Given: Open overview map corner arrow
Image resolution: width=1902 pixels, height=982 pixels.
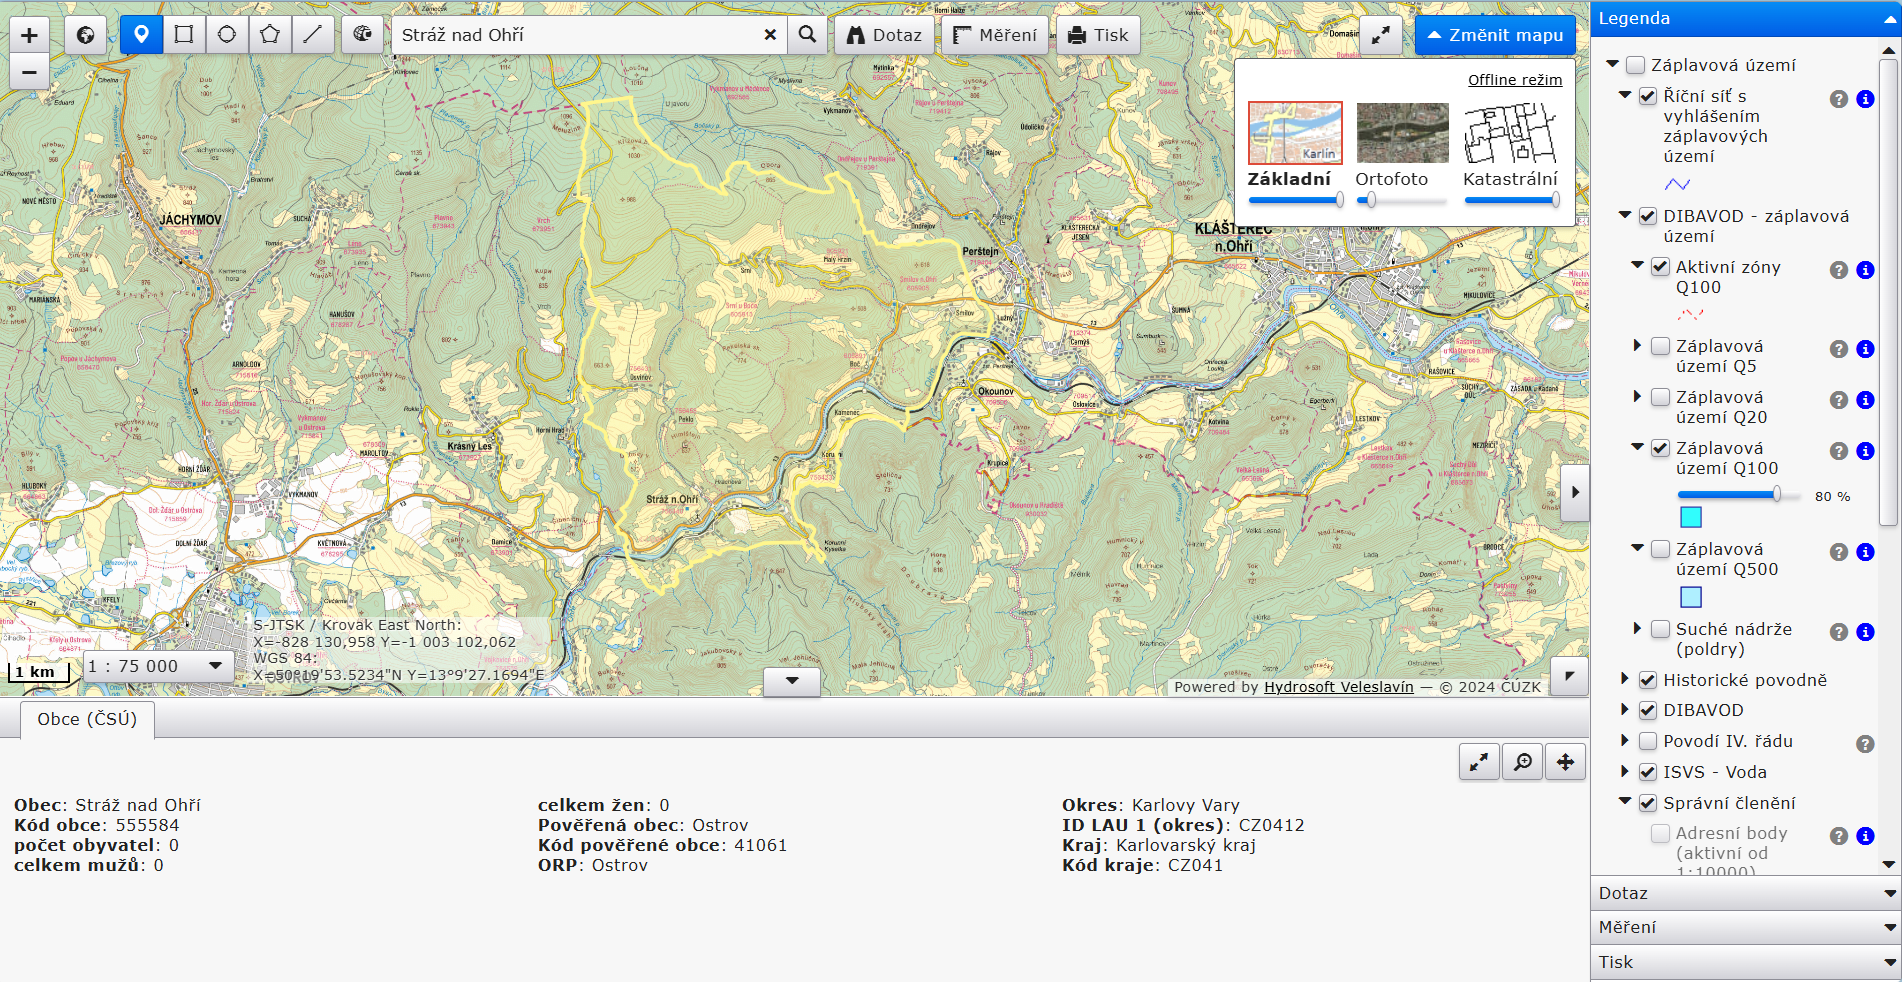Looking at the screenshot, I should pyautogui.click(x=1569, y=677).
